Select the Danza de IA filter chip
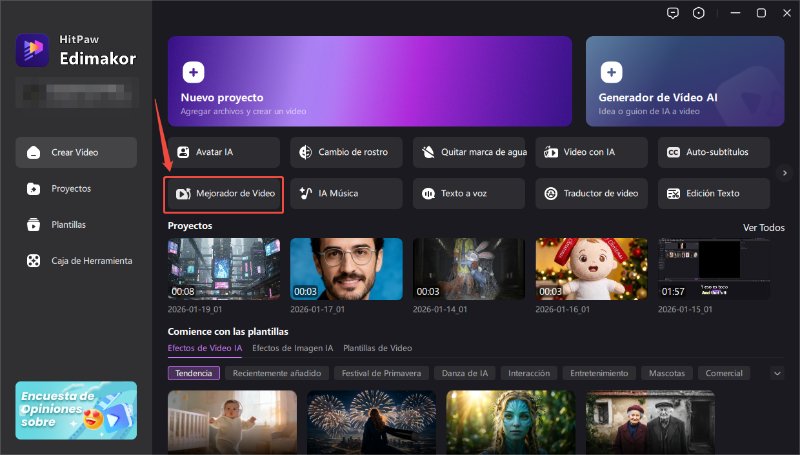This screenshot has height=455, width=800. [x=465, y=373]
